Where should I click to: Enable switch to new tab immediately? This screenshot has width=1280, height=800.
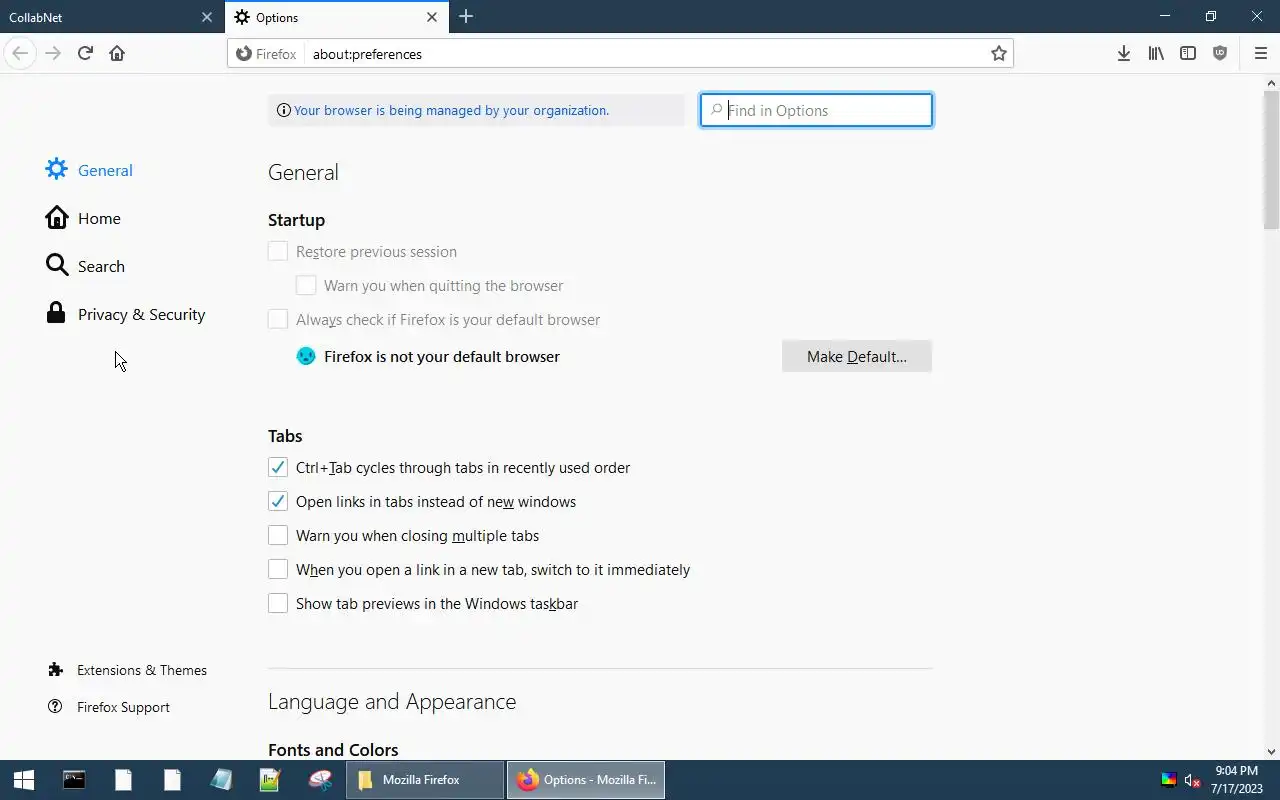tap(278, 570)
